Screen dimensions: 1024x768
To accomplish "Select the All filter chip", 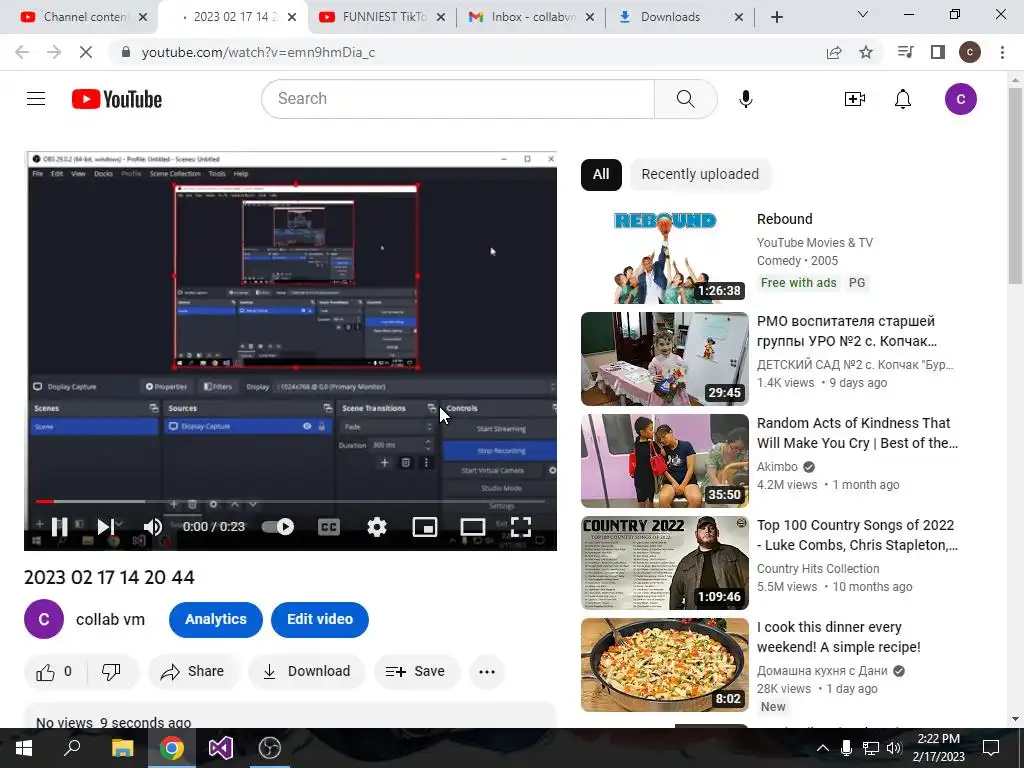I will pyautogui.click(x=601, y=174).
